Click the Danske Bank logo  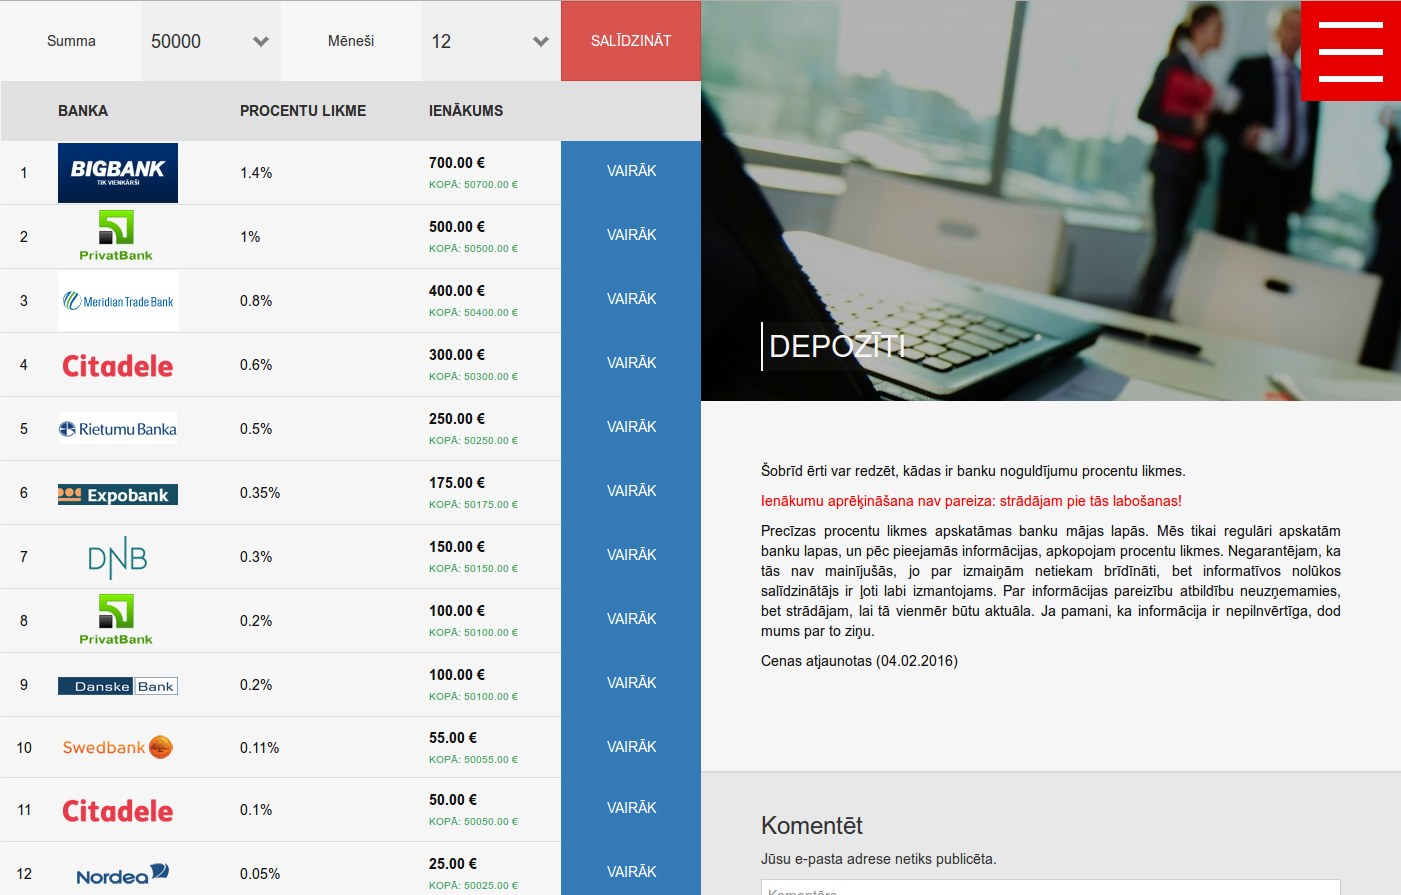pyautogui.click(x=118, y=686)
